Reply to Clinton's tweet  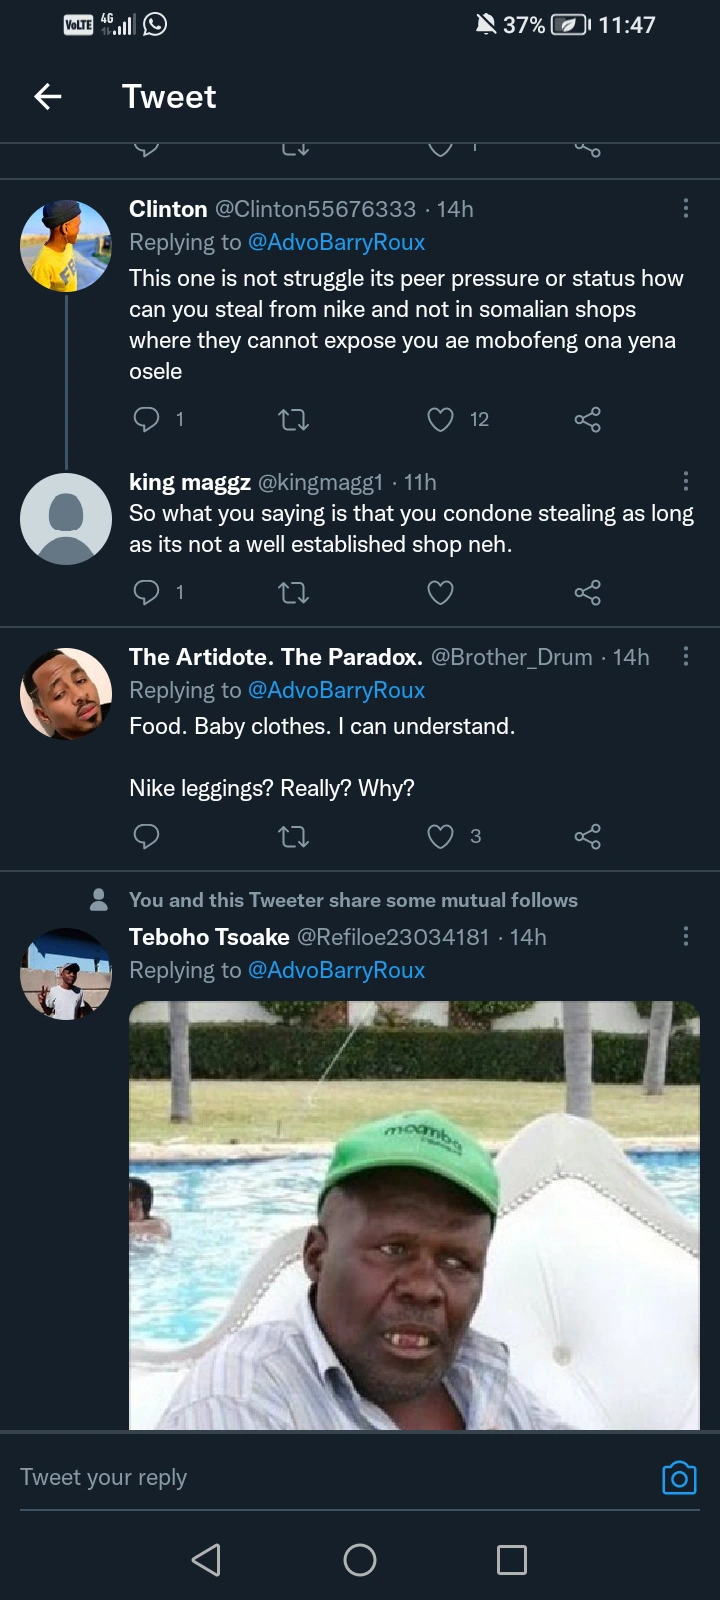tap(147, 419)
